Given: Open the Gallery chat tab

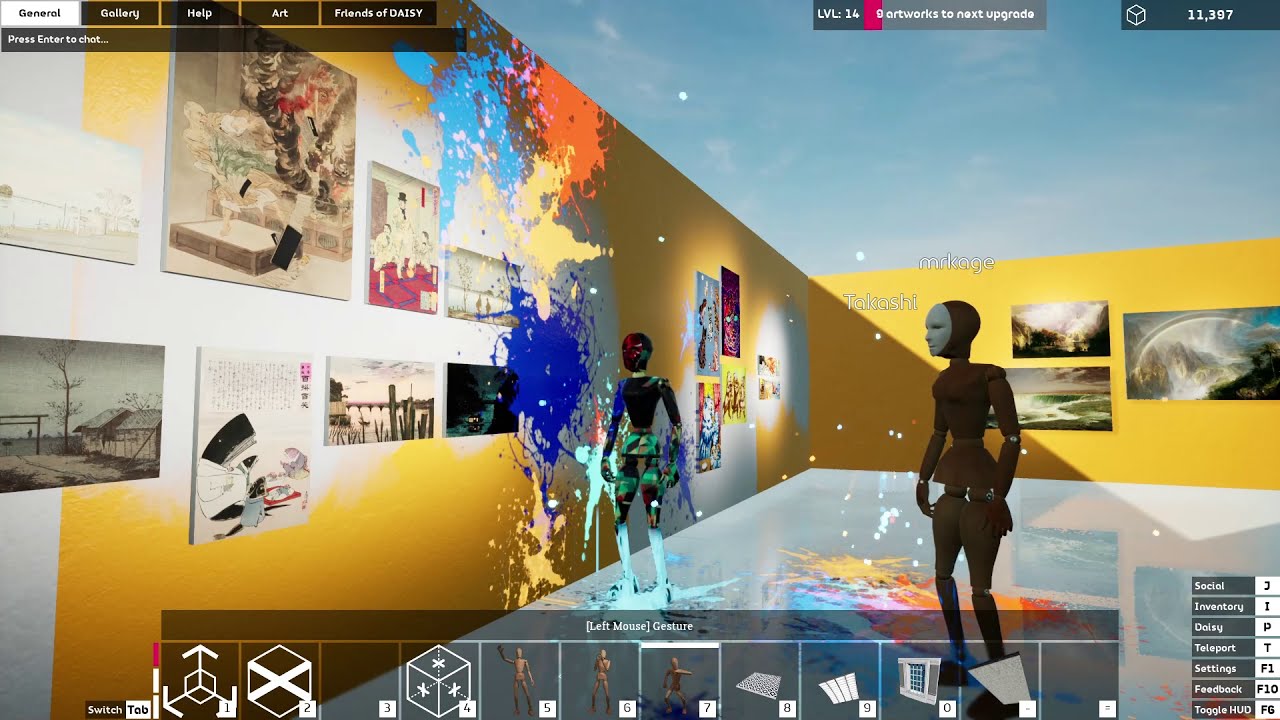Looking at the screenshot, I should point(120,13).
